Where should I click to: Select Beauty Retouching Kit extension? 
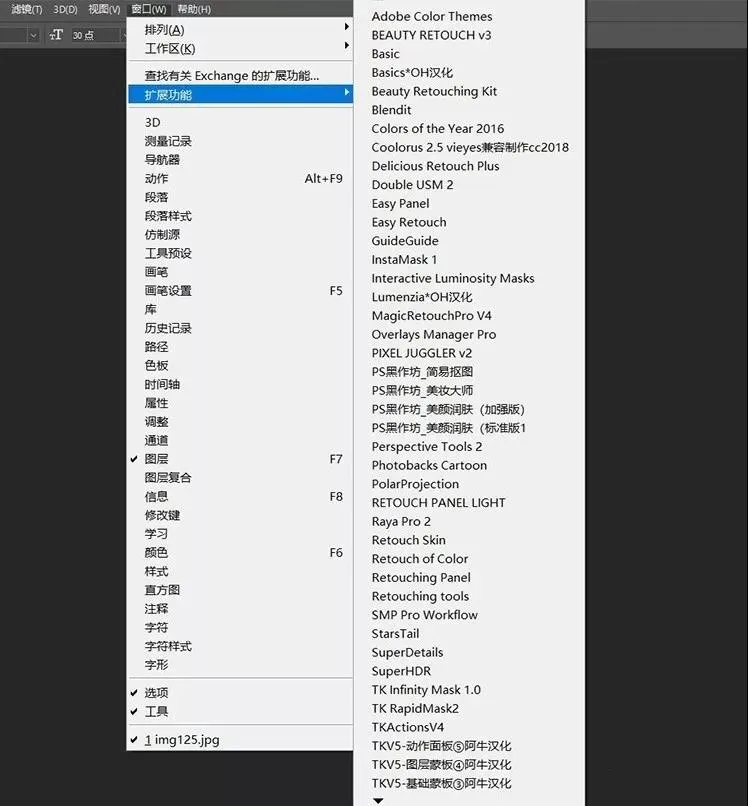click(469, 91)
